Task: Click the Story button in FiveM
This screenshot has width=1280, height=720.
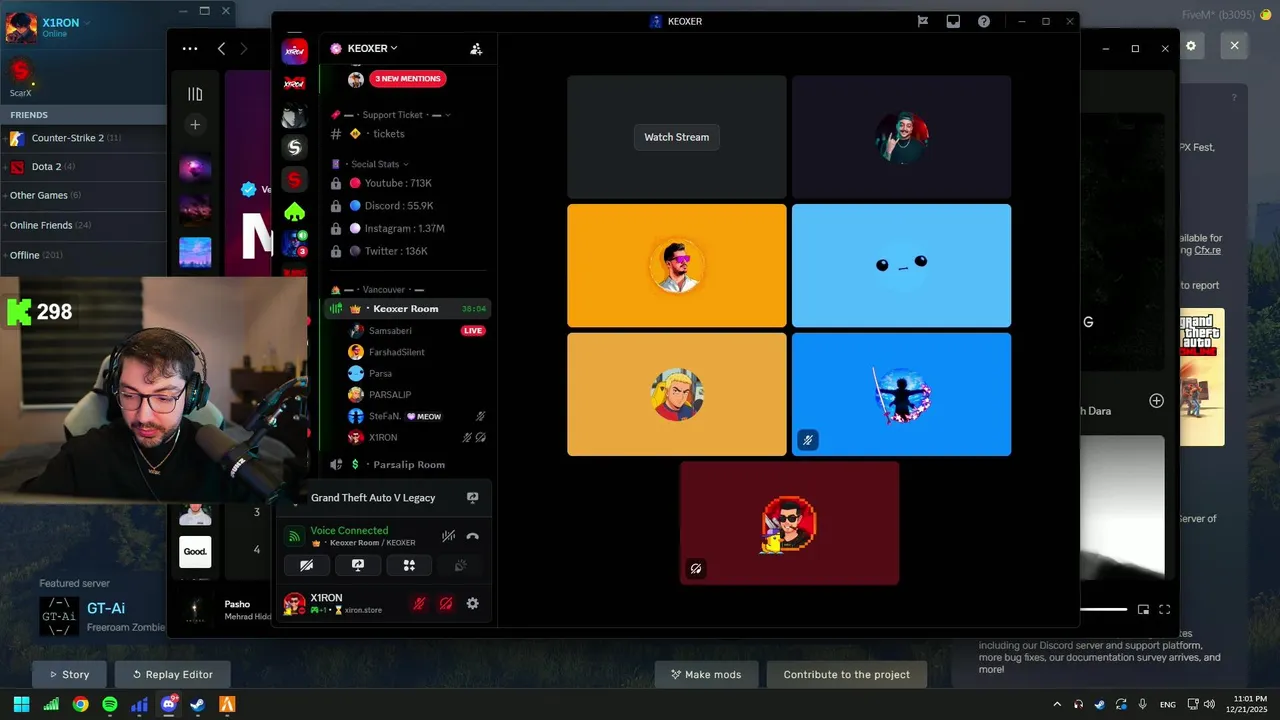Action: (x=69, y=674)
